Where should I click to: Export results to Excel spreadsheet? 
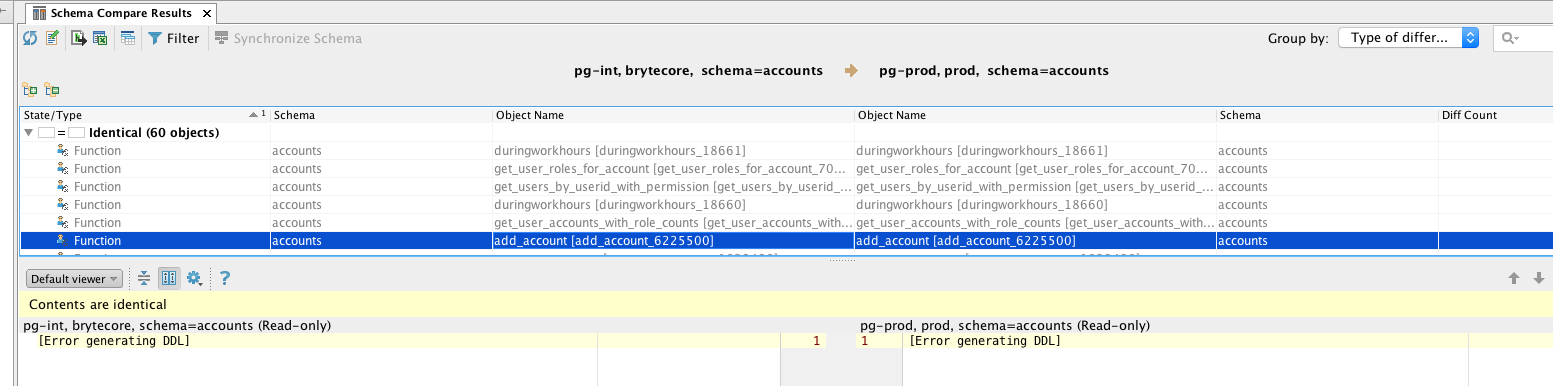coord(100,38)
